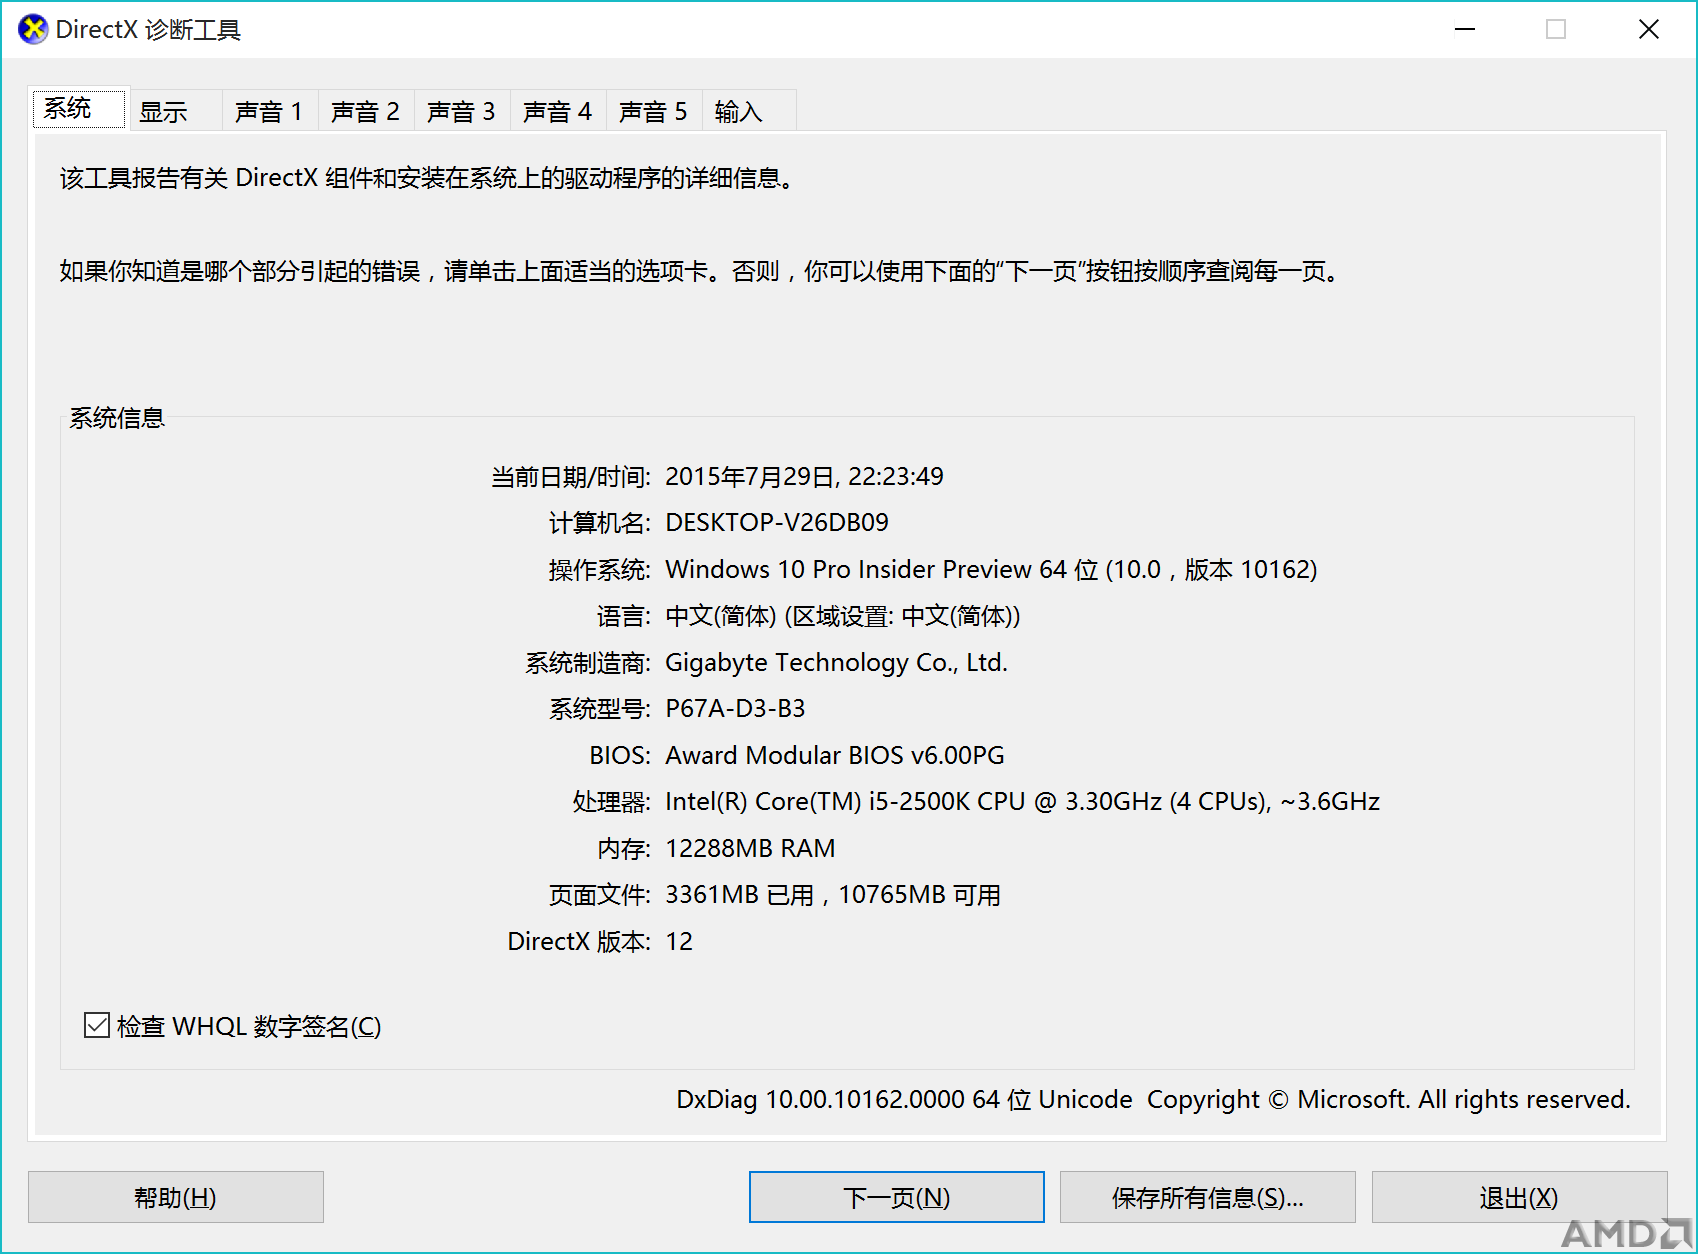Open the 声音 2 tab

[365, 111]
